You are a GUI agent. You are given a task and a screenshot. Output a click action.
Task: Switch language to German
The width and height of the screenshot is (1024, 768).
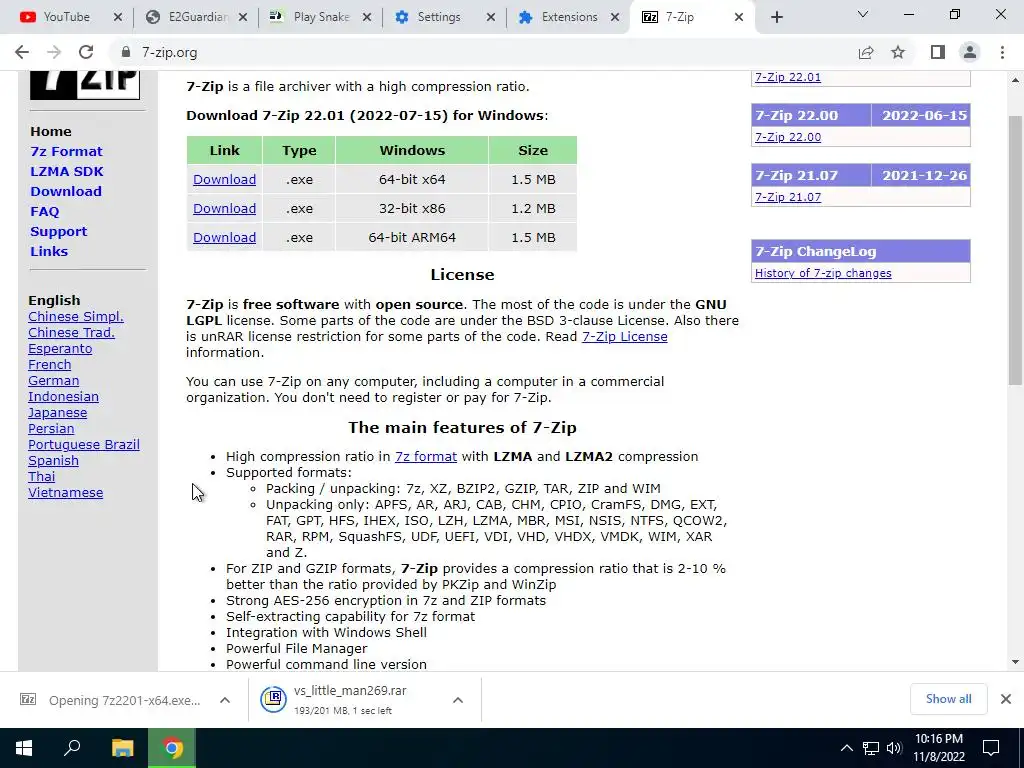[54, 381]
